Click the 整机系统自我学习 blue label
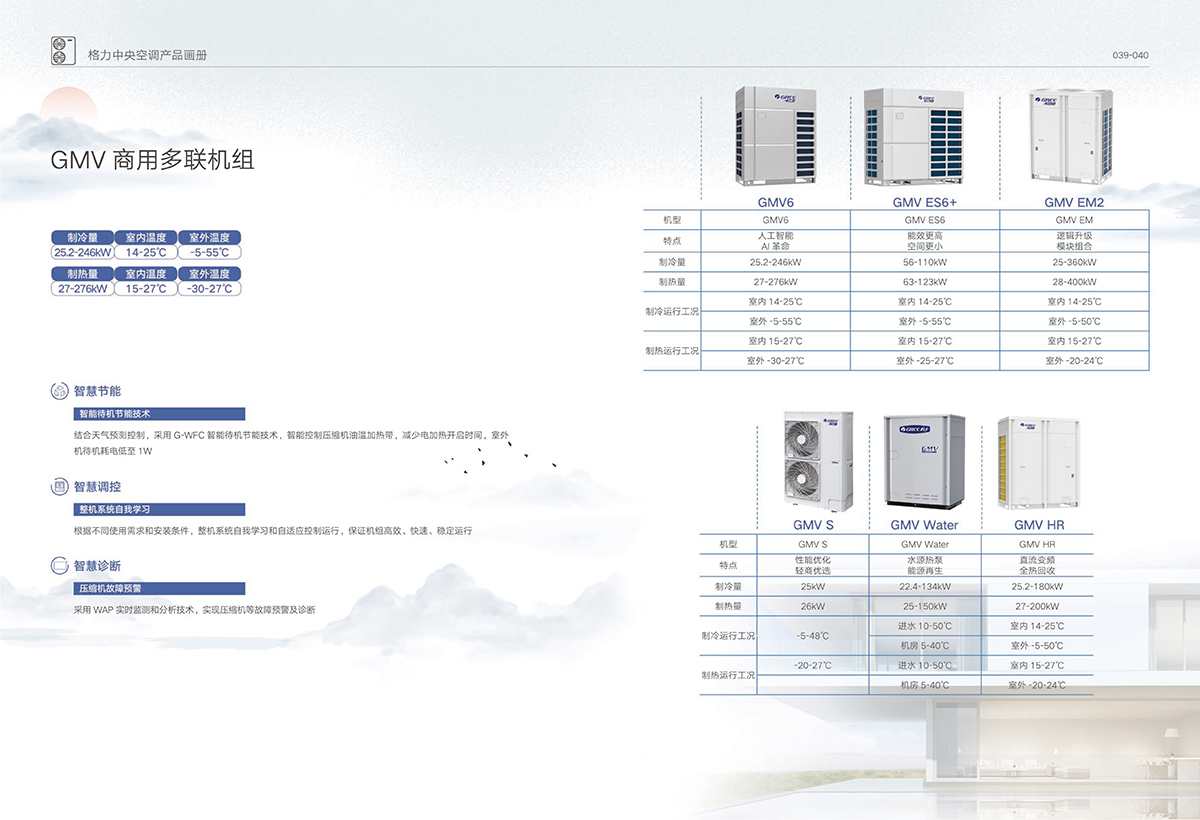Screen dimensions: 1200x820 (160, 509)
